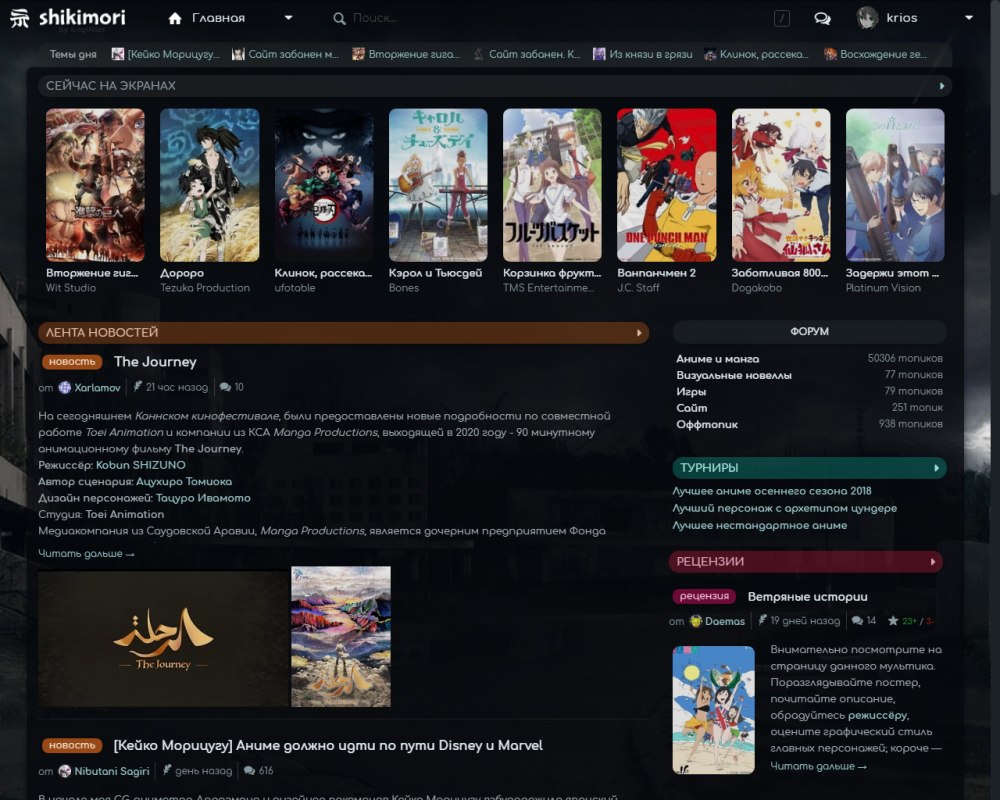
Task: Open the Визуальные новеллы forum section
Action: point(733,376)
